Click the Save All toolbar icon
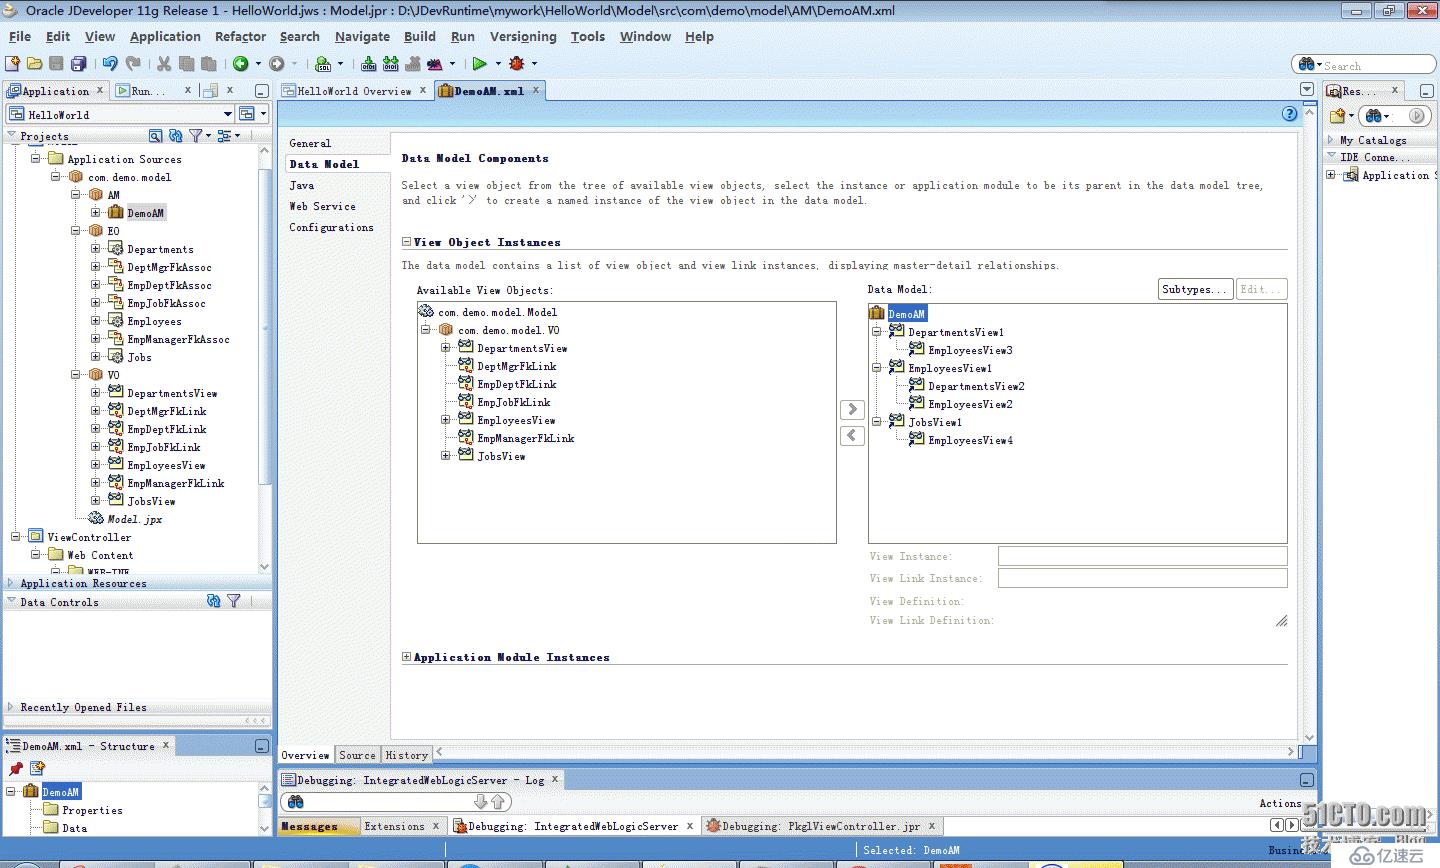1440x868 pixels. pyautogui.click(x=78, y=64)
